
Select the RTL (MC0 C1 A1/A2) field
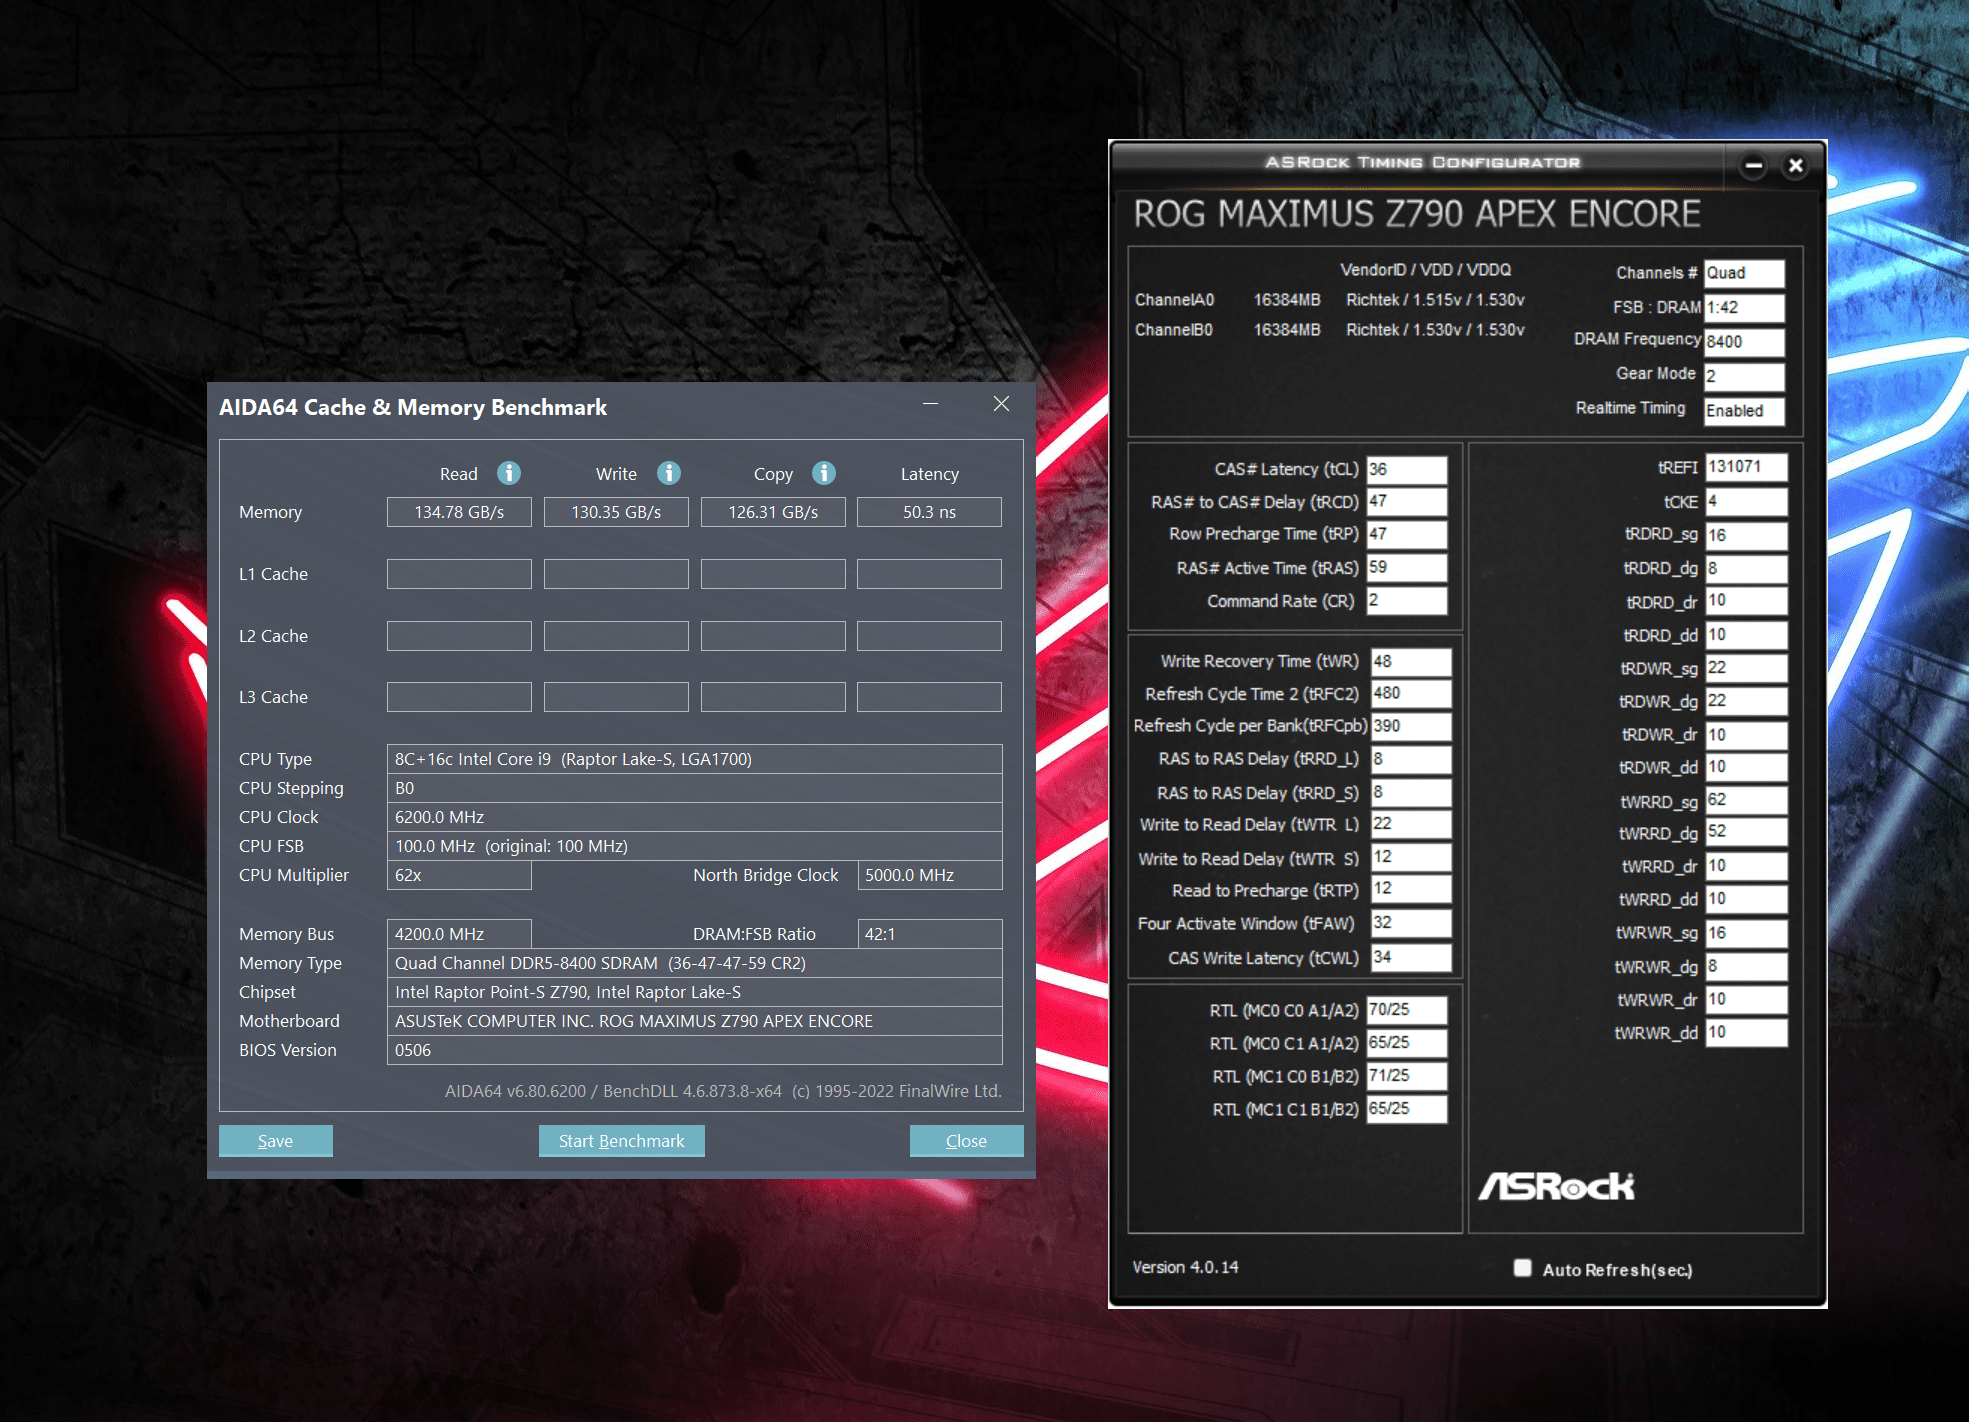pyautogui.click(x=1407, y=1043)
